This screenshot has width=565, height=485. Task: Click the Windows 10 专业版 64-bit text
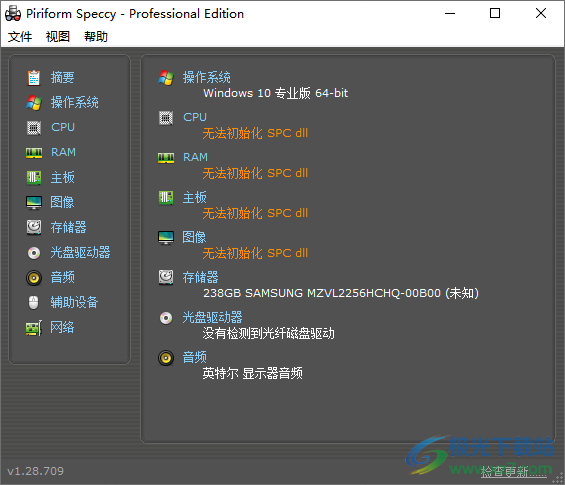276,93
